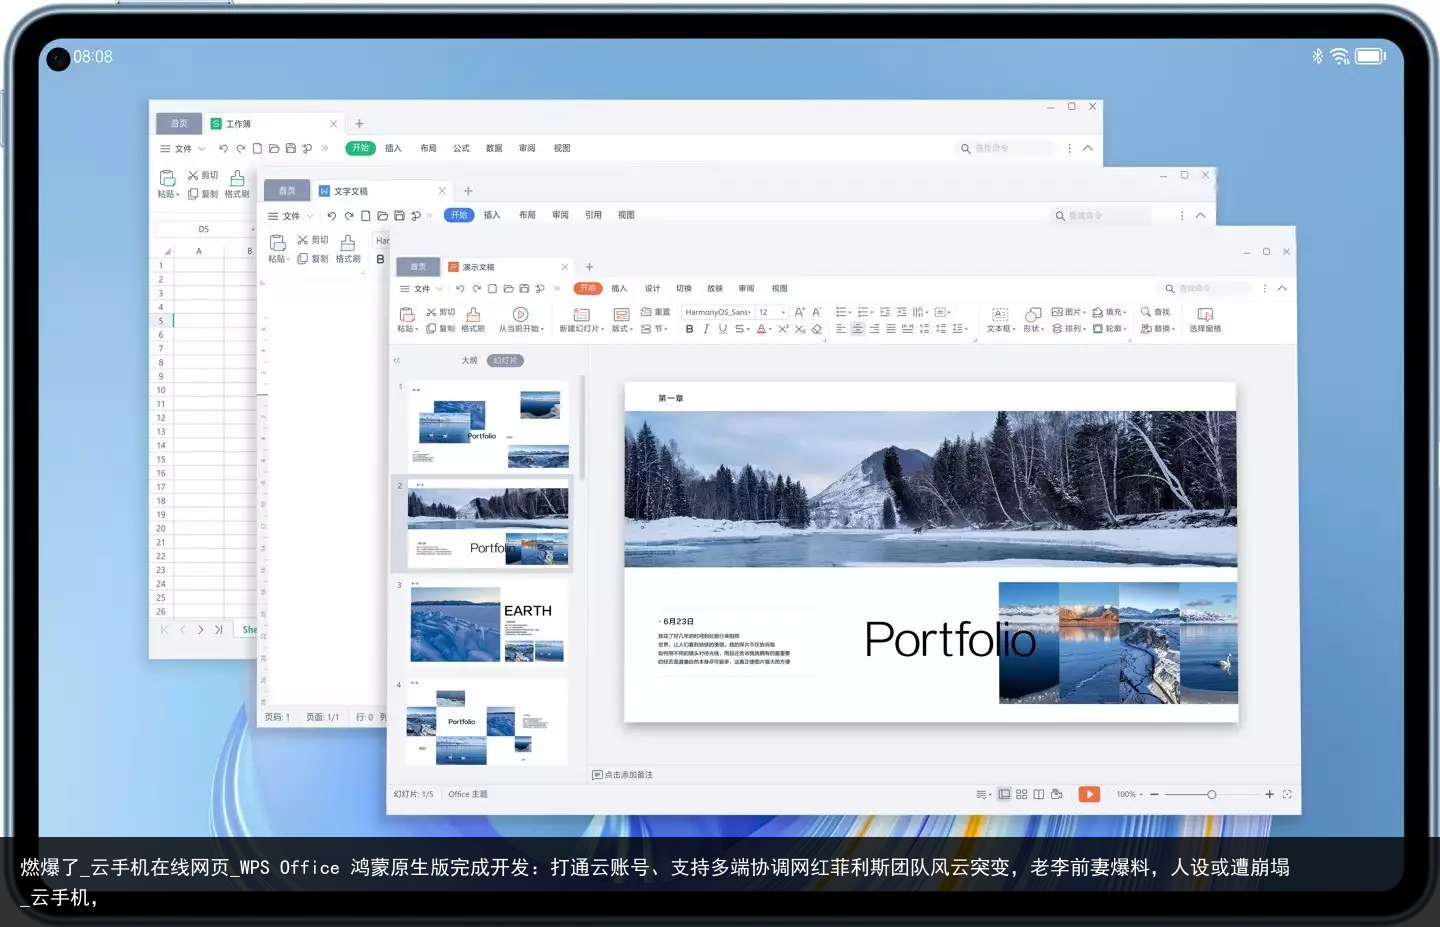Undo in the presentation quick toolbar
1440x927 pixels.
pos(460,288)
